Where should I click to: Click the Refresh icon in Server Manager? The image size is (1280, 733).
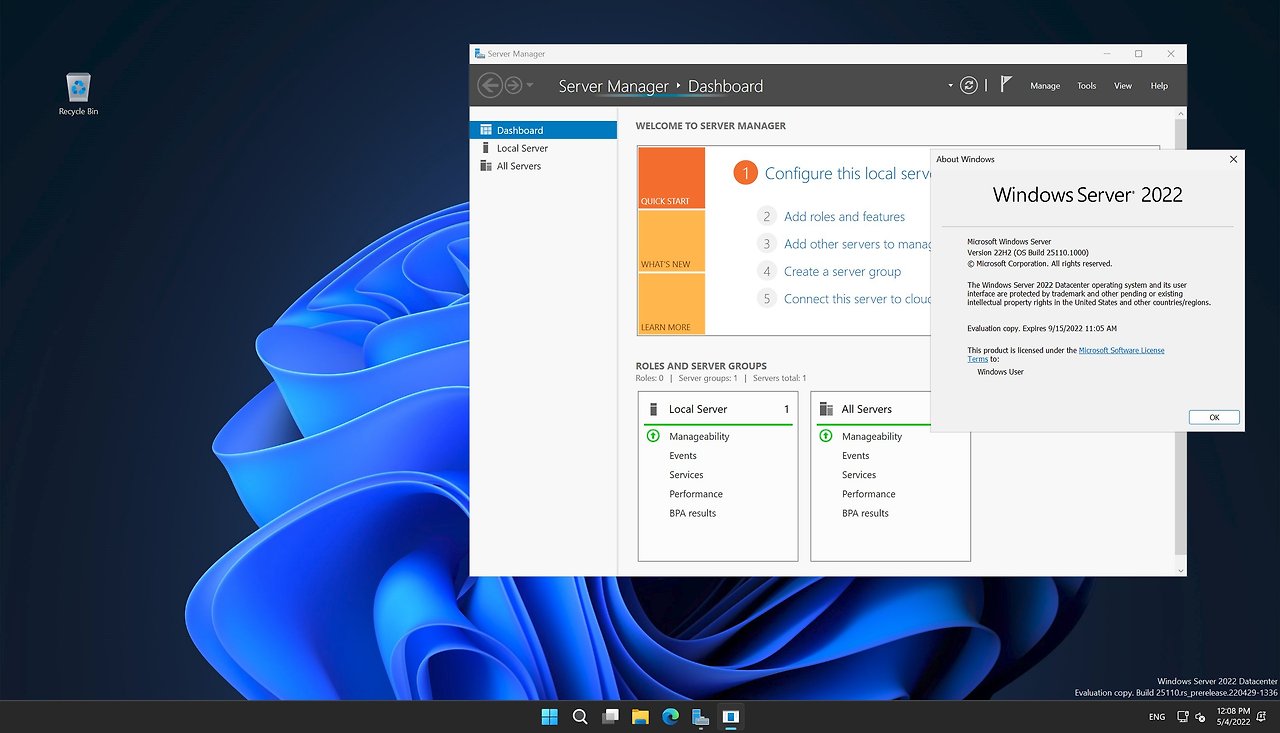coord(969,86)
